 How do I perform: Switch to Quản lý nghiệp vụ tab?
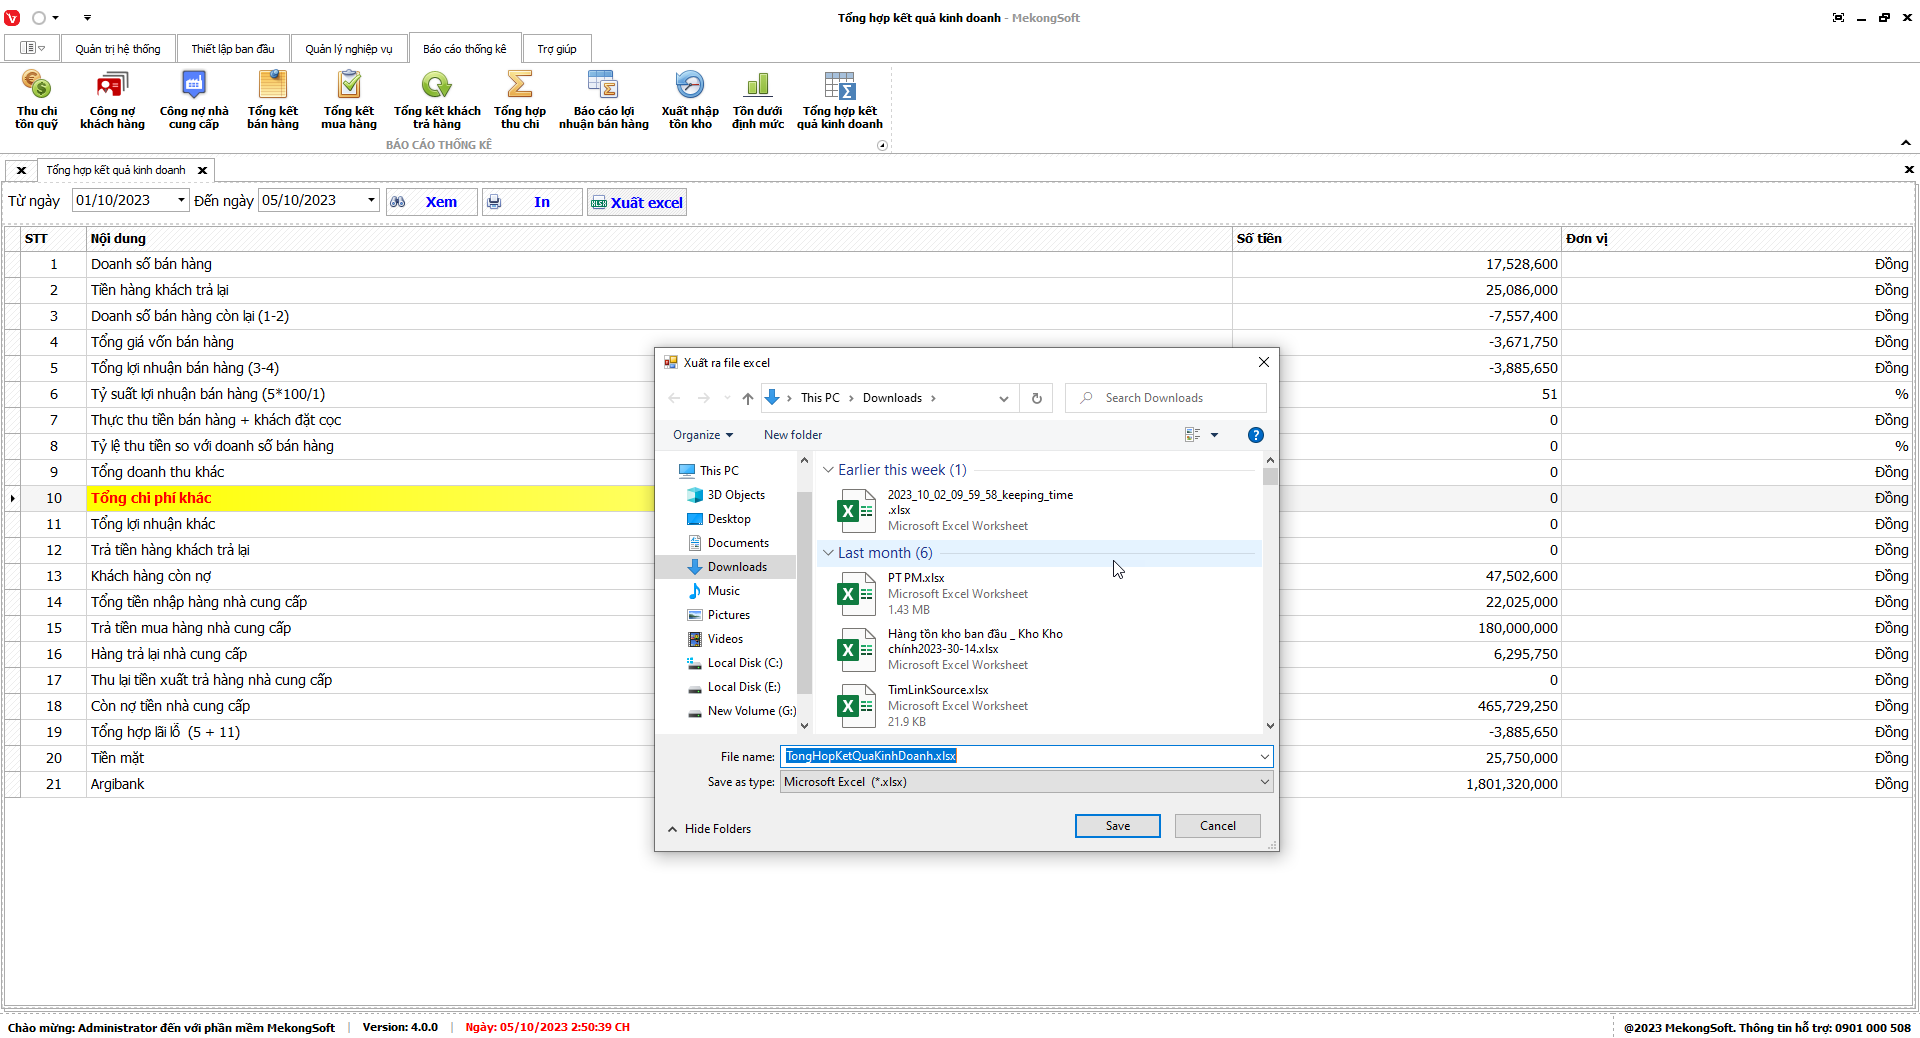tap(348, 49)
